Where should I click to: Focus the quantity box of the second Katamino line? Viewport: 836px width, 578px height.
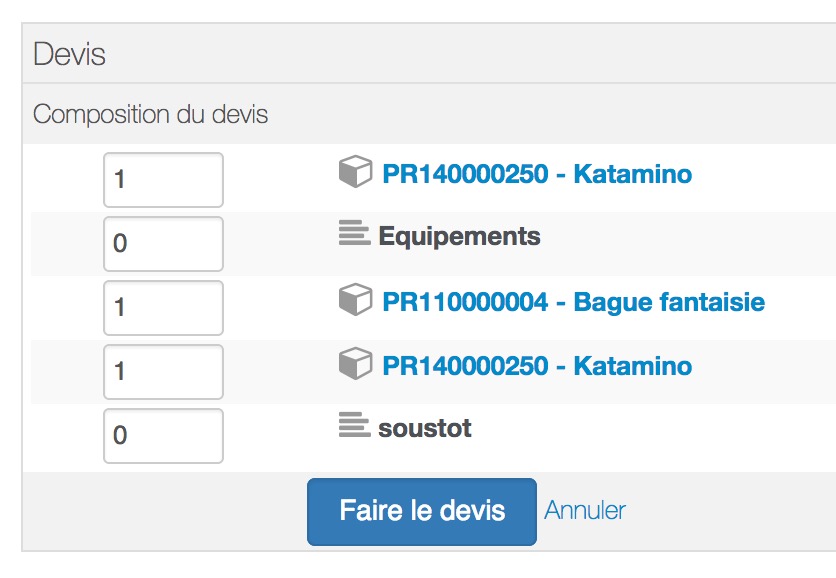(x=163, y=372)
